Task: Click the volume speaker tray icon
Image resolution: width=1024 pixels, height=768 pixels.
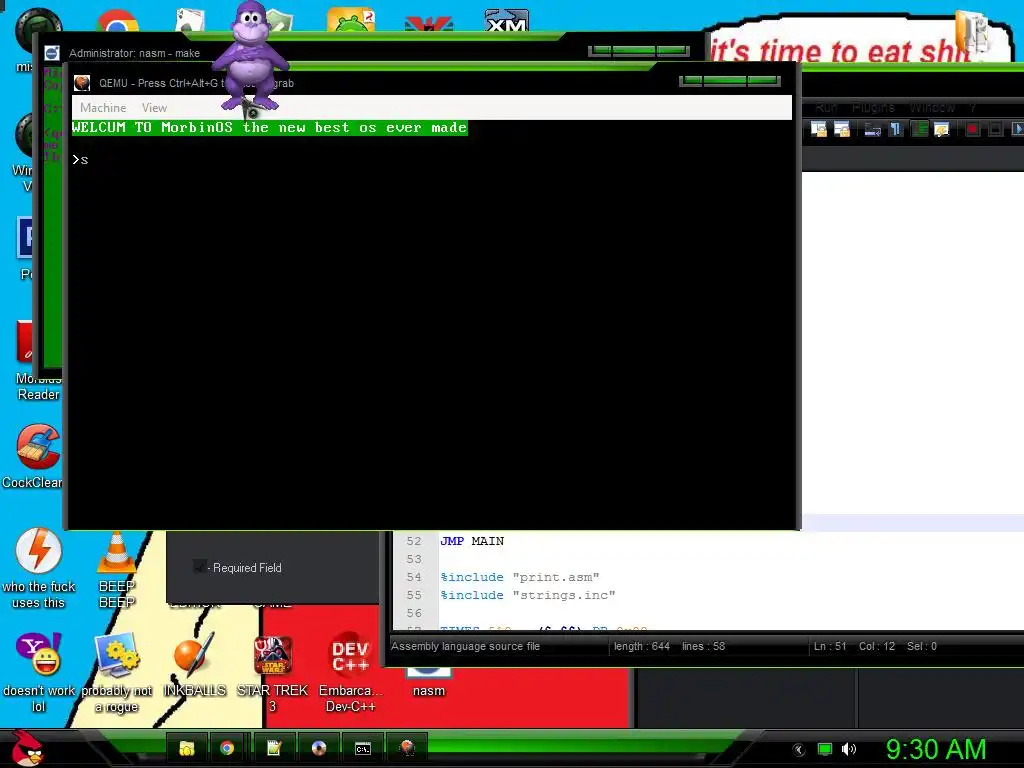Action: (x=848, y=749)
